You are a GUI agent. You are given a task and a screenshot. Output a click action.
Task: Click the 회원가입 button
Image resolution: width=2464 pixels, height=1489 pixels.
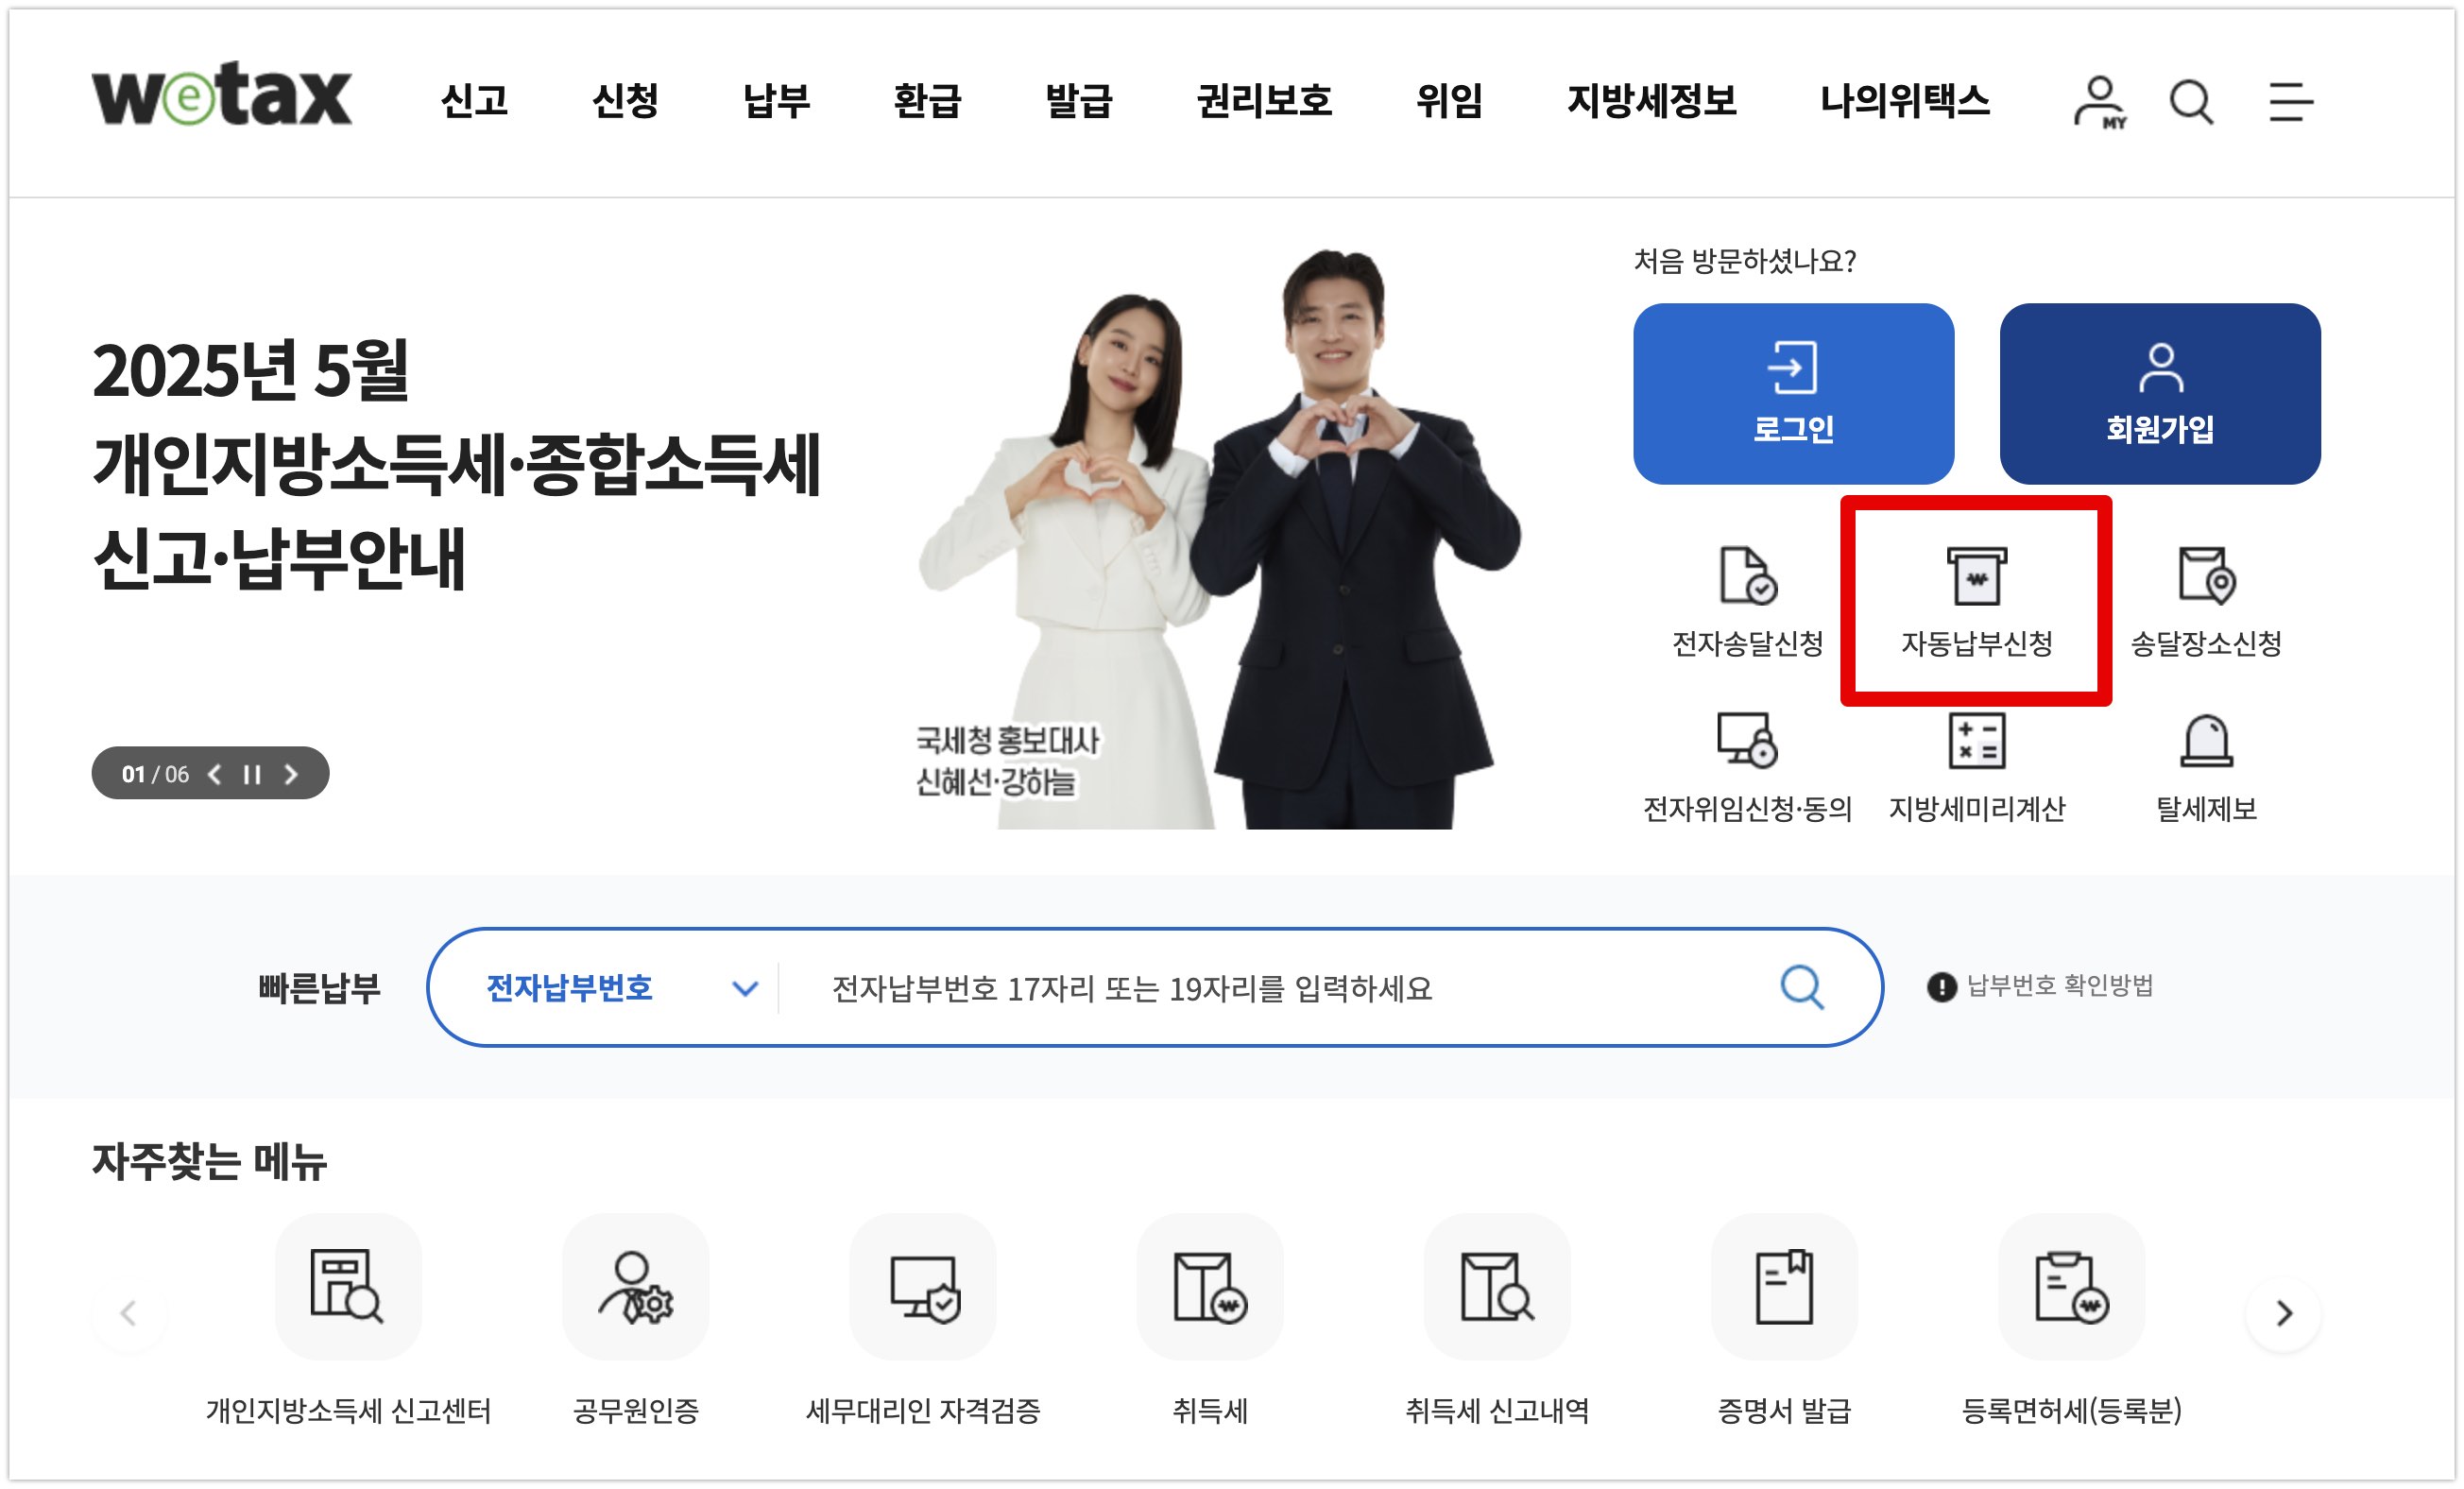click(2160, 394)
